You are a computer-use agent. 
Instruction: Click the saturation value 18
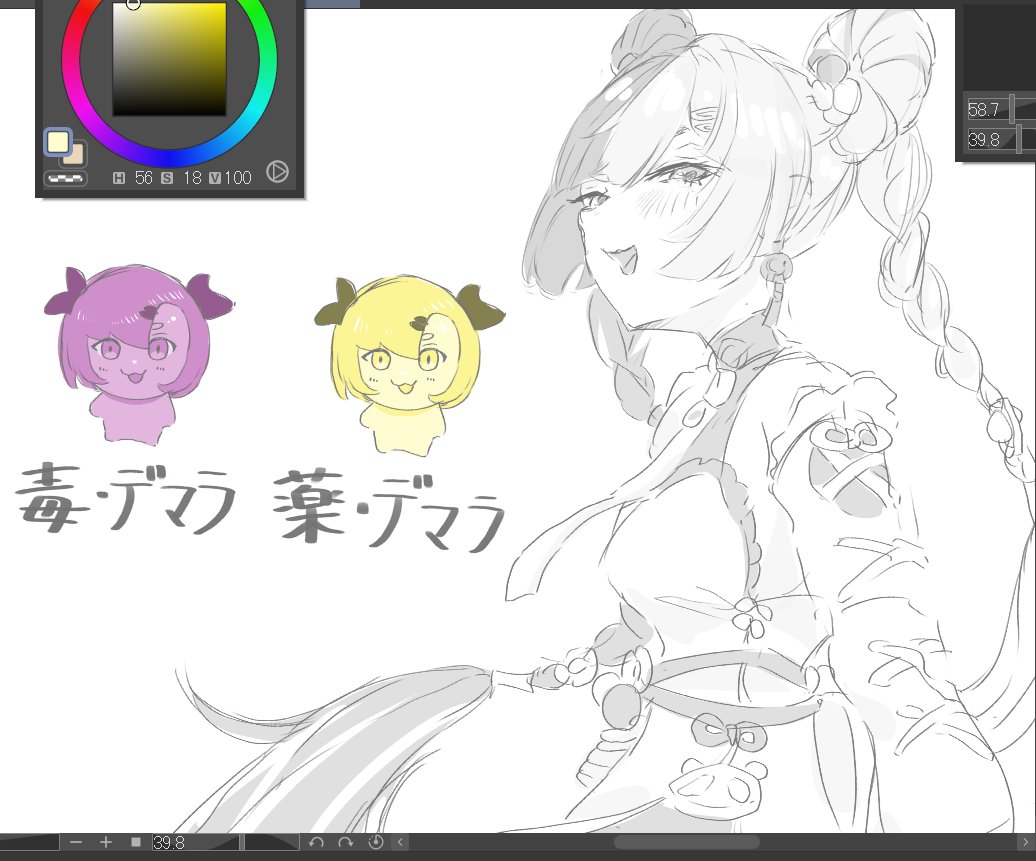pyautogui.click(x=192, y=178)
